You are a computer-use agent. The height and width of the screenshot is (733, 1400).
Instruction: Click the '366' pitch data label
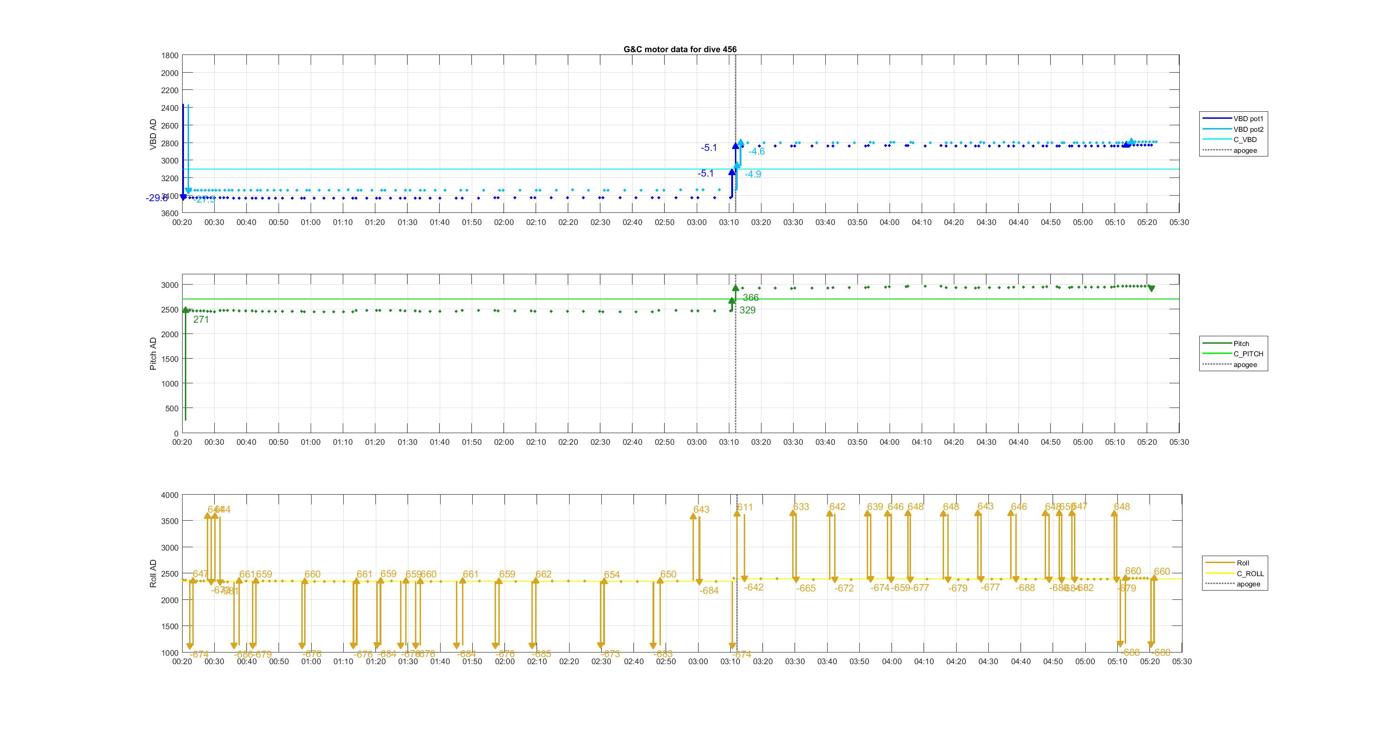751,298
